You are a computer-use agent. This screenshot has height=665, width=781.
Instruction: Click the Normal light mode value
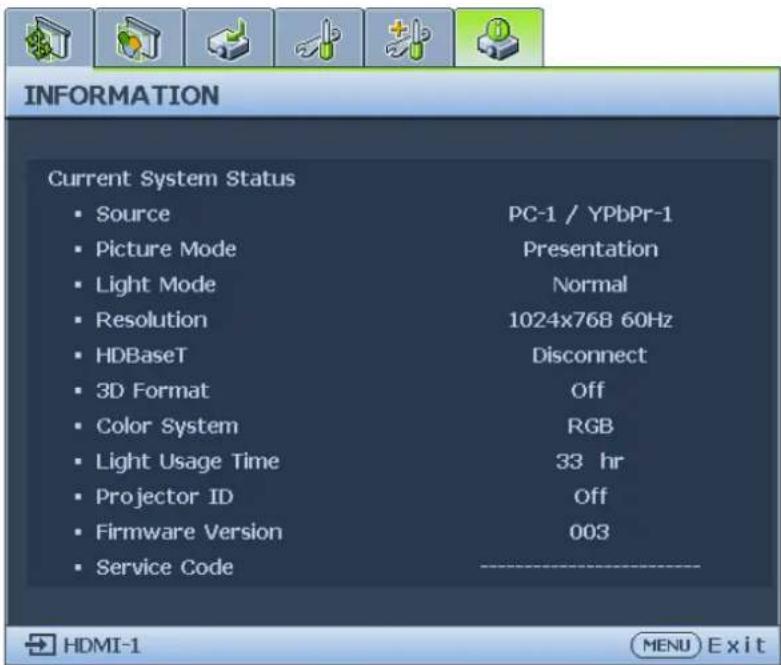590,285
